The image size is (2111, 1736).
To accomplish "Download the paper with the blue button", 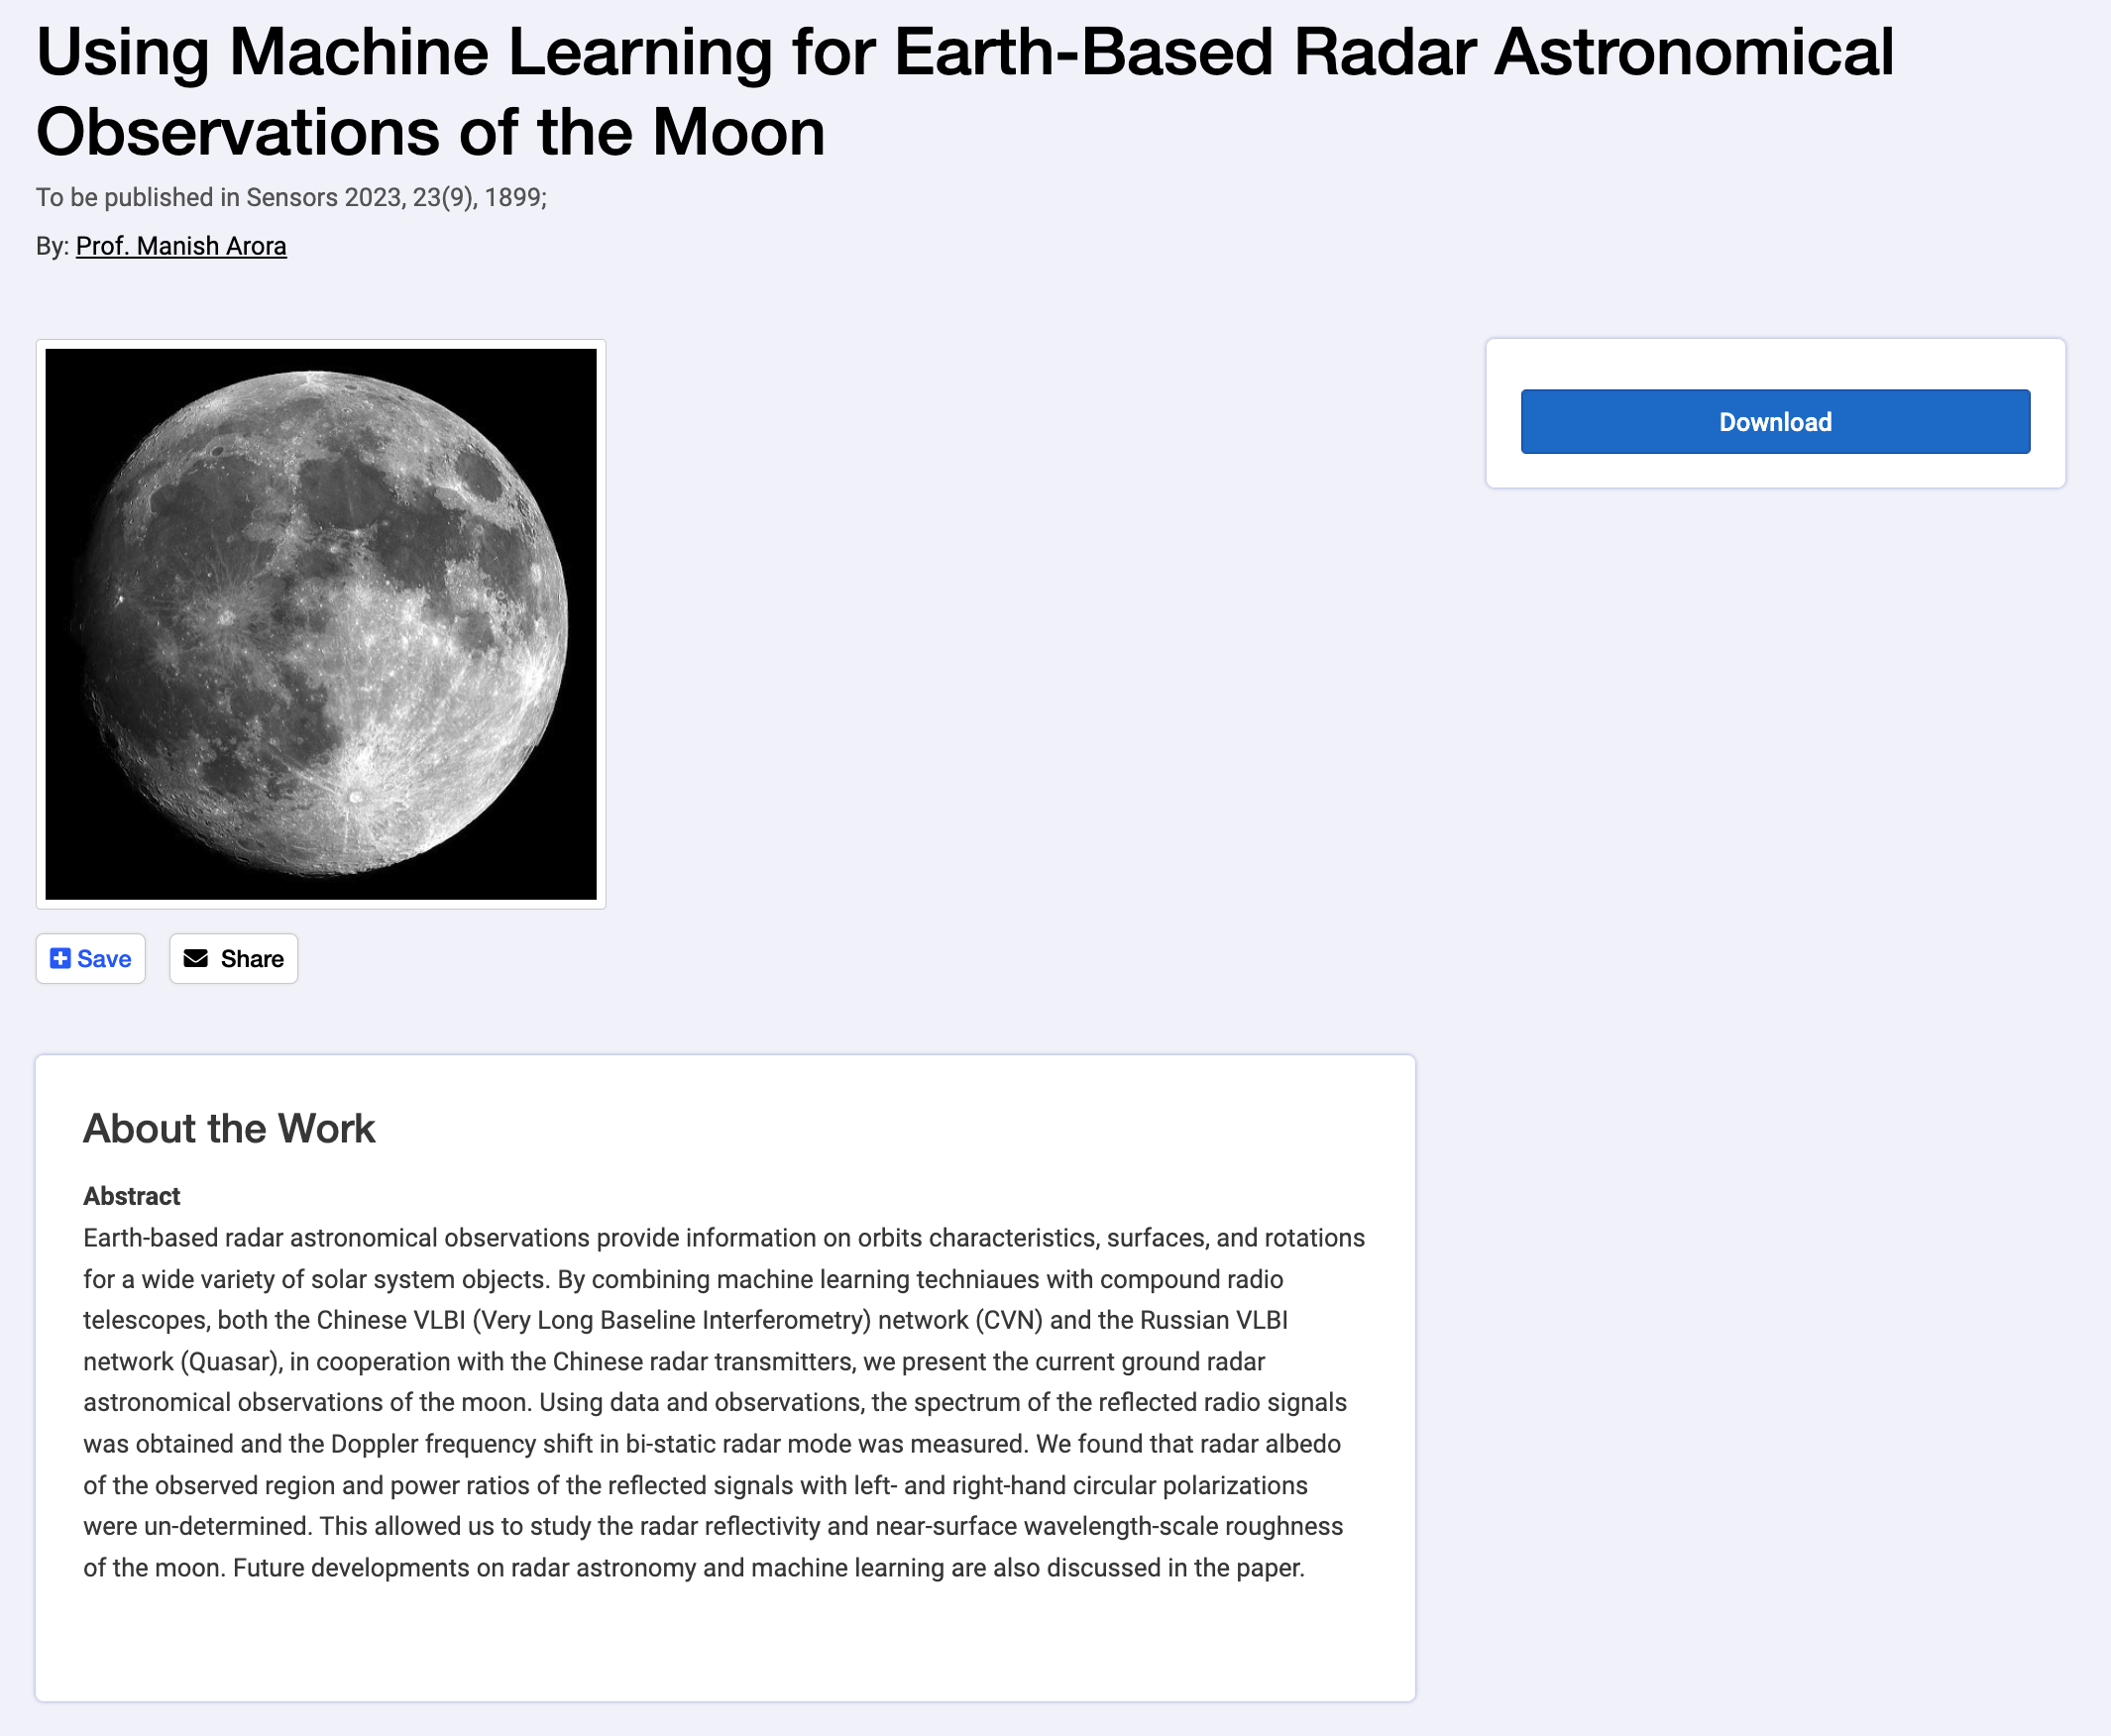I will (1775, 422).
